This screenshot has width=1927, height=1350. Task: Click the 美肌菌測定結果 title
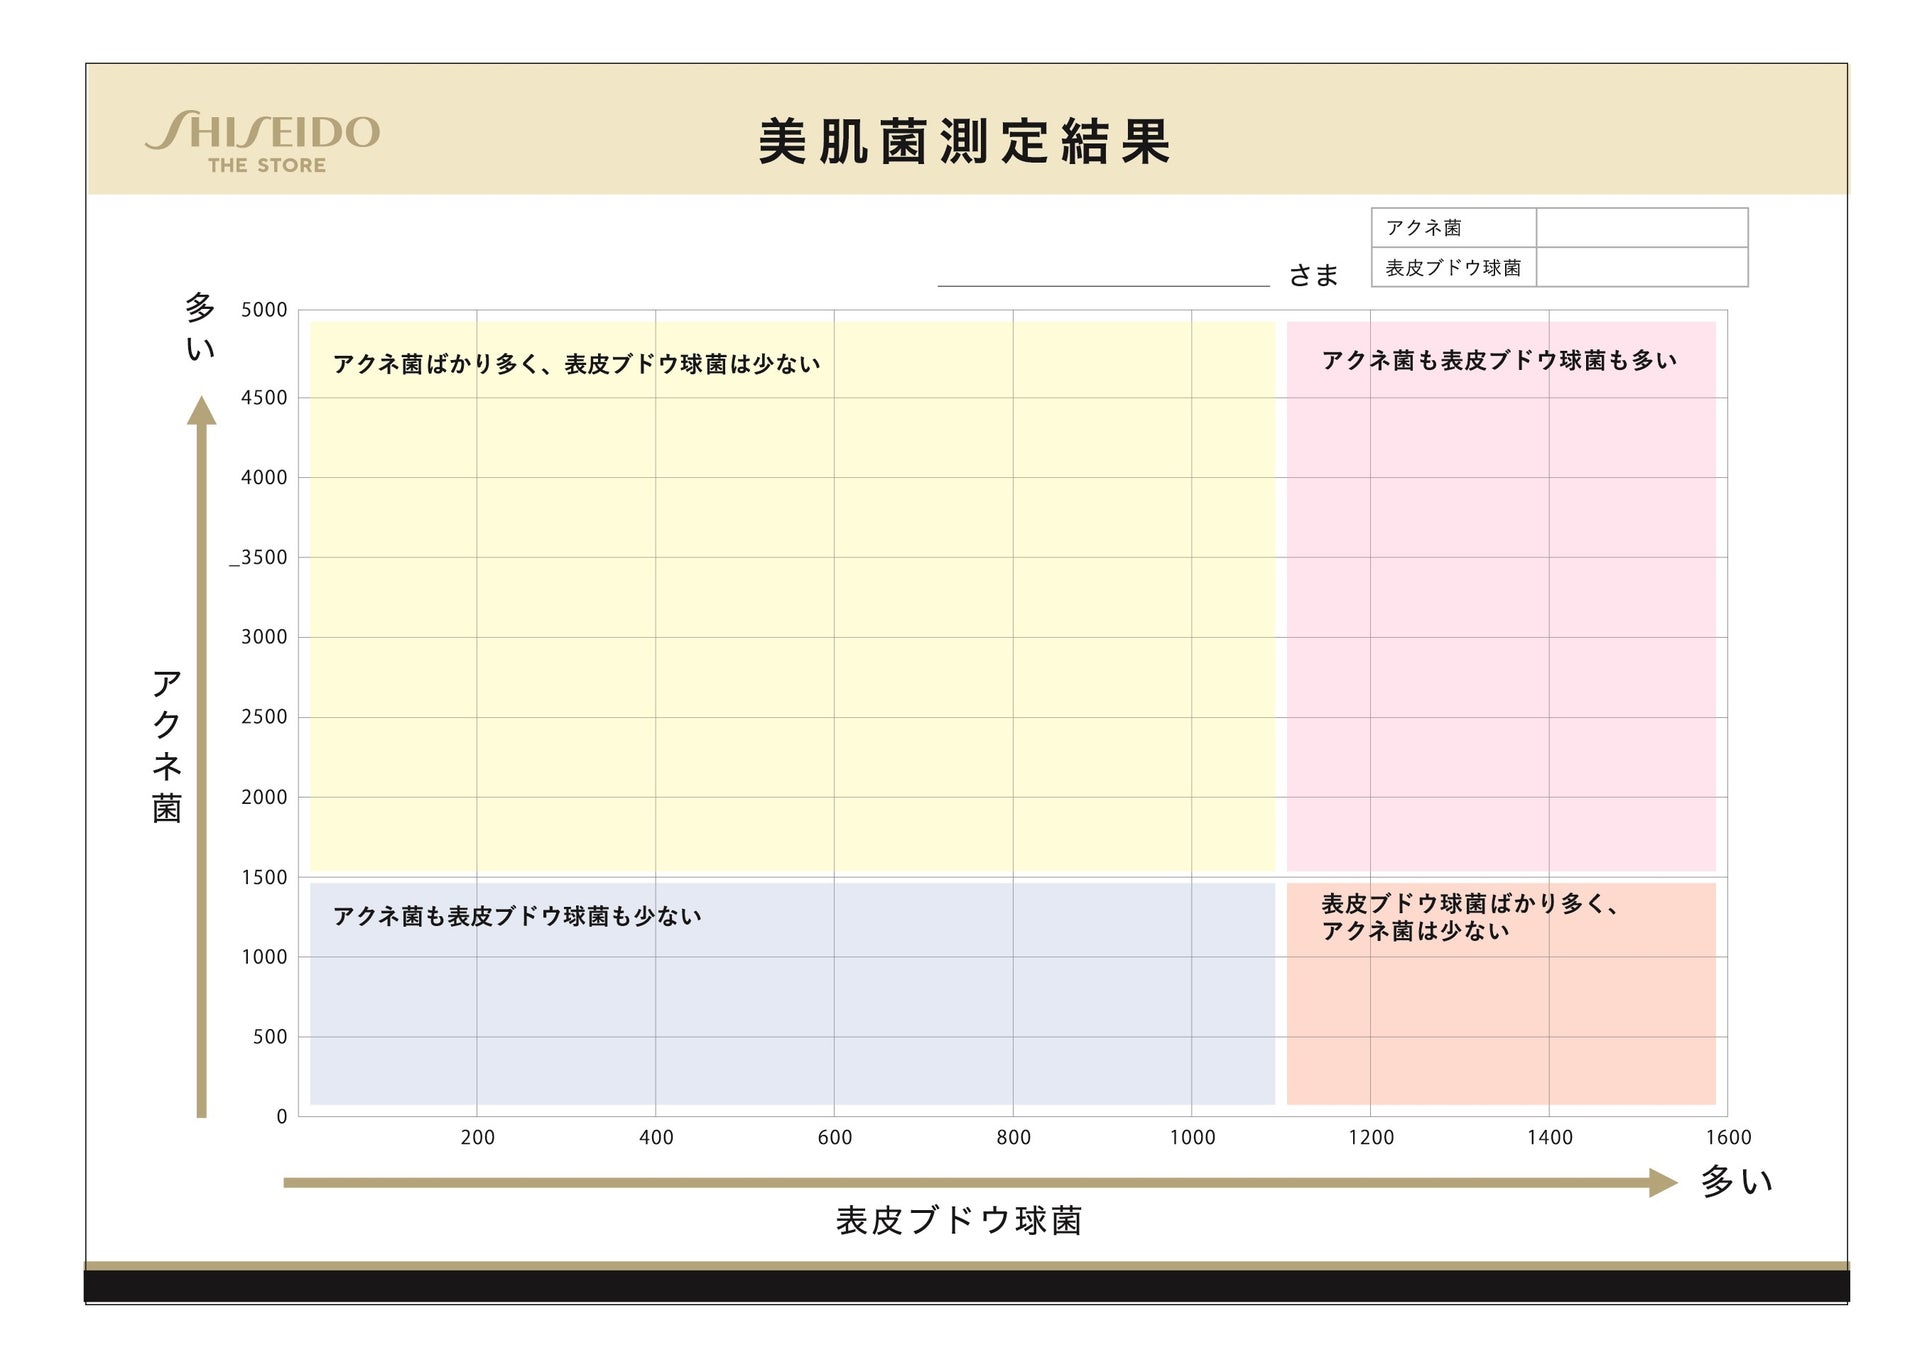964,142
